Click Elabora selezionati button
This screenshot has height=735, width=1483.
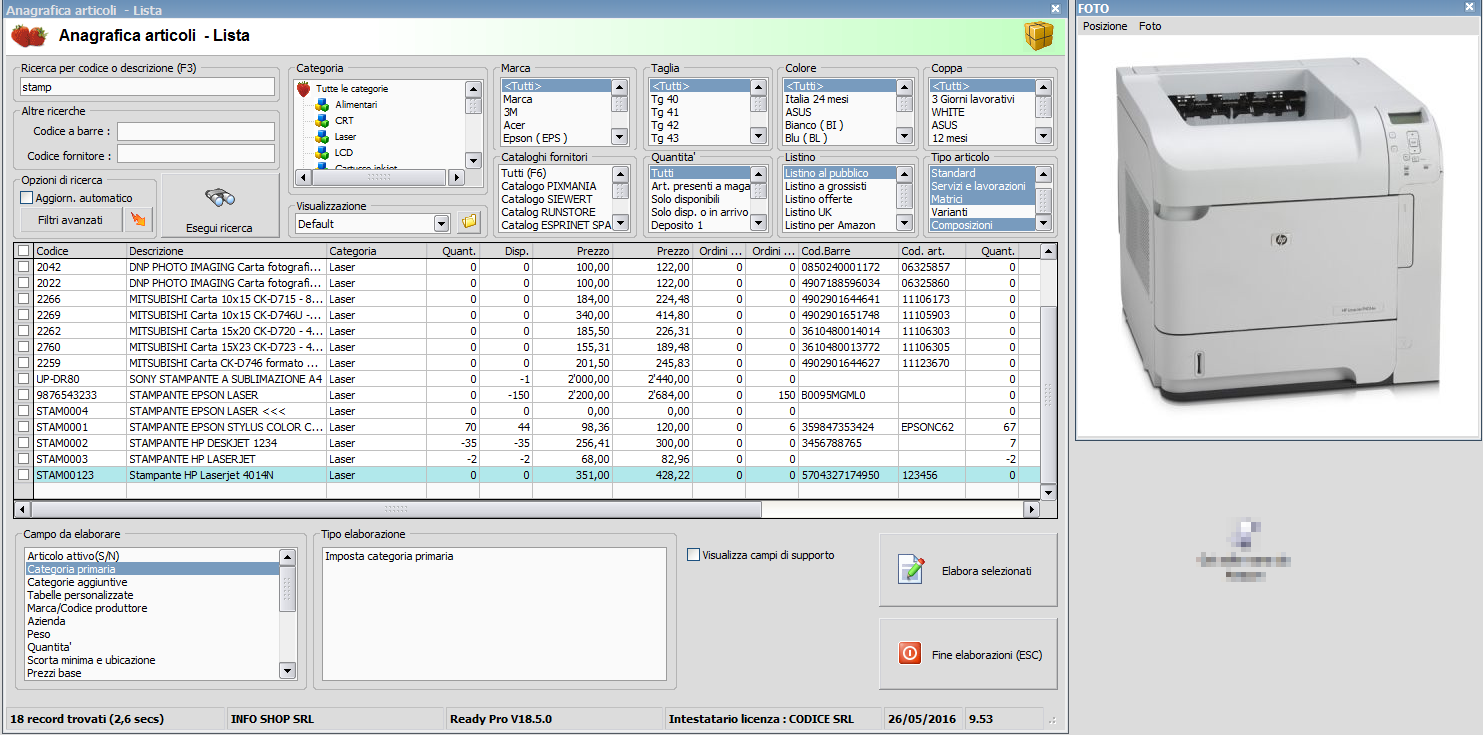tap(967, 570)
